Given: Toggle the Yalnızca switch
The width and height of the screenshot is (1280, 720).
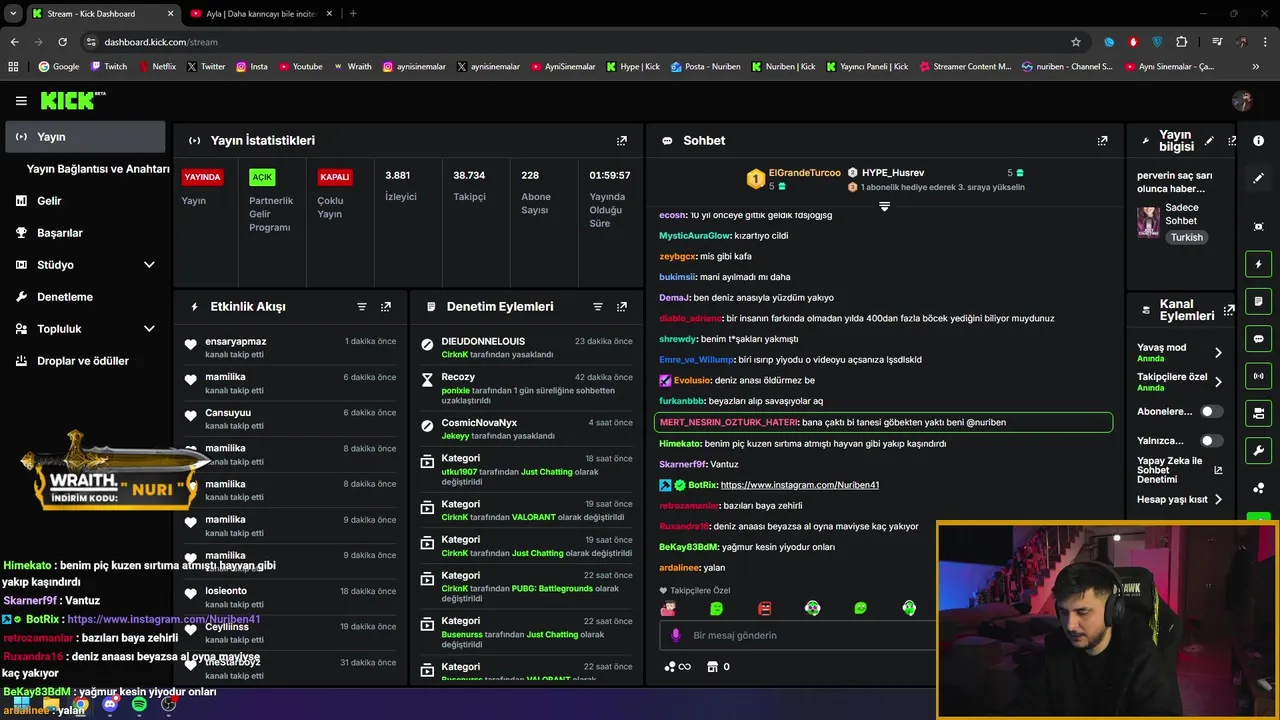Looking at the screenshot, I should pos(1211,440).
